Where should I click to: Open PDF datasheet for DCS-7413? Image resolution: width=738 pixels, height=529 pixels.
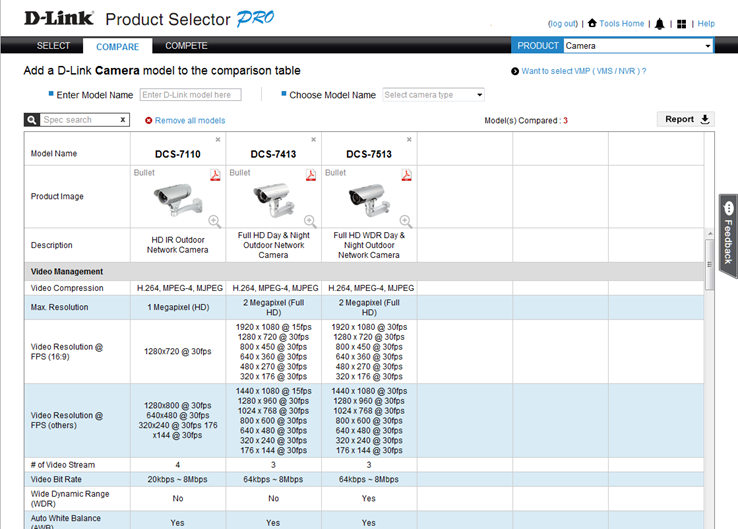310,175
